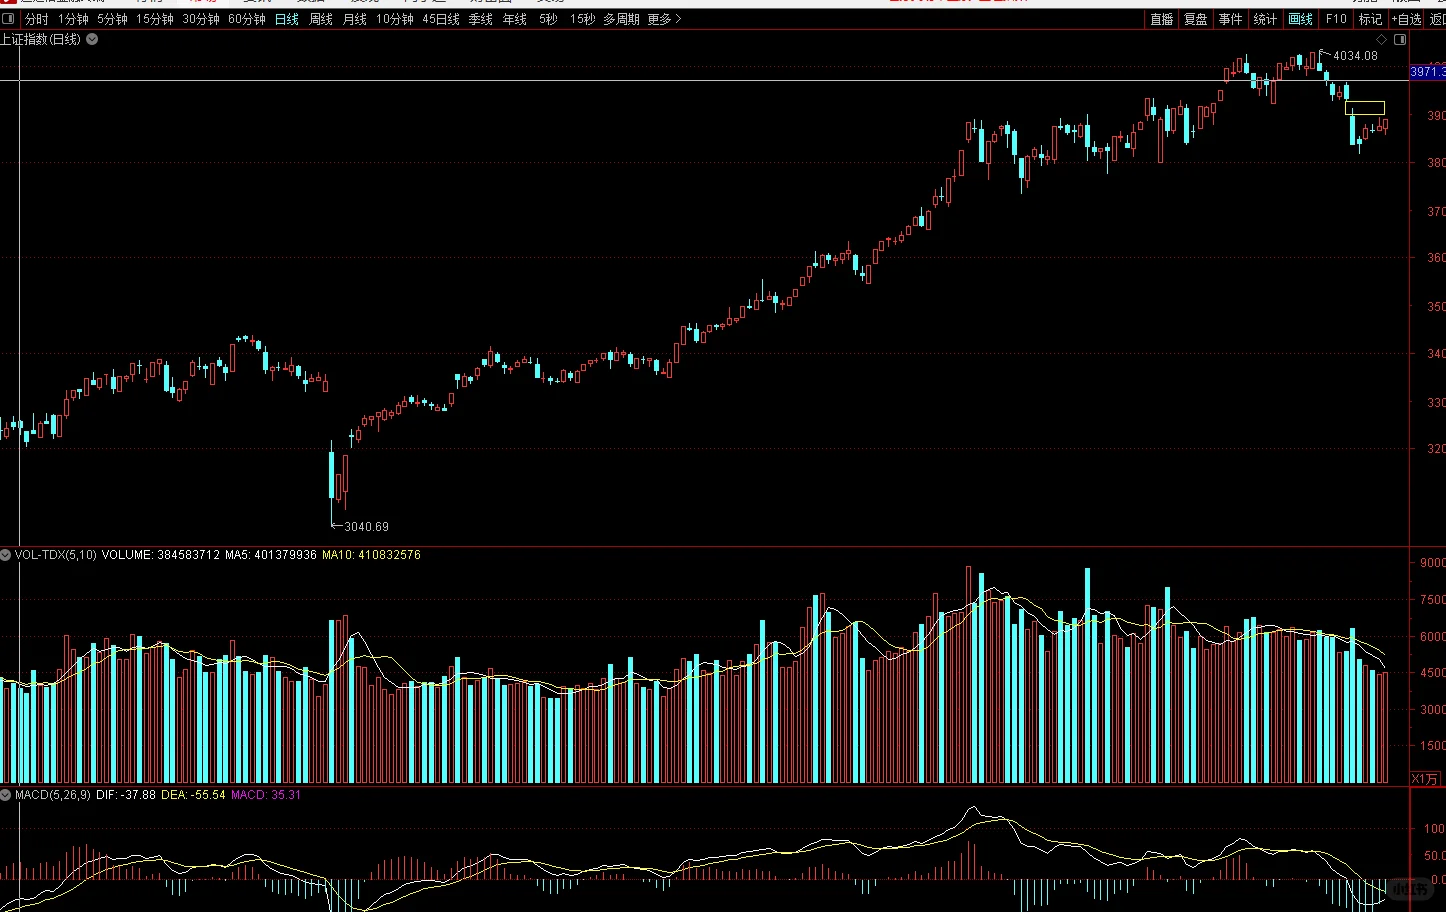Click the 3971 crosshair price tag on axis
The height and width of the screenshot is (912, 1446).
coord(1428,72)
